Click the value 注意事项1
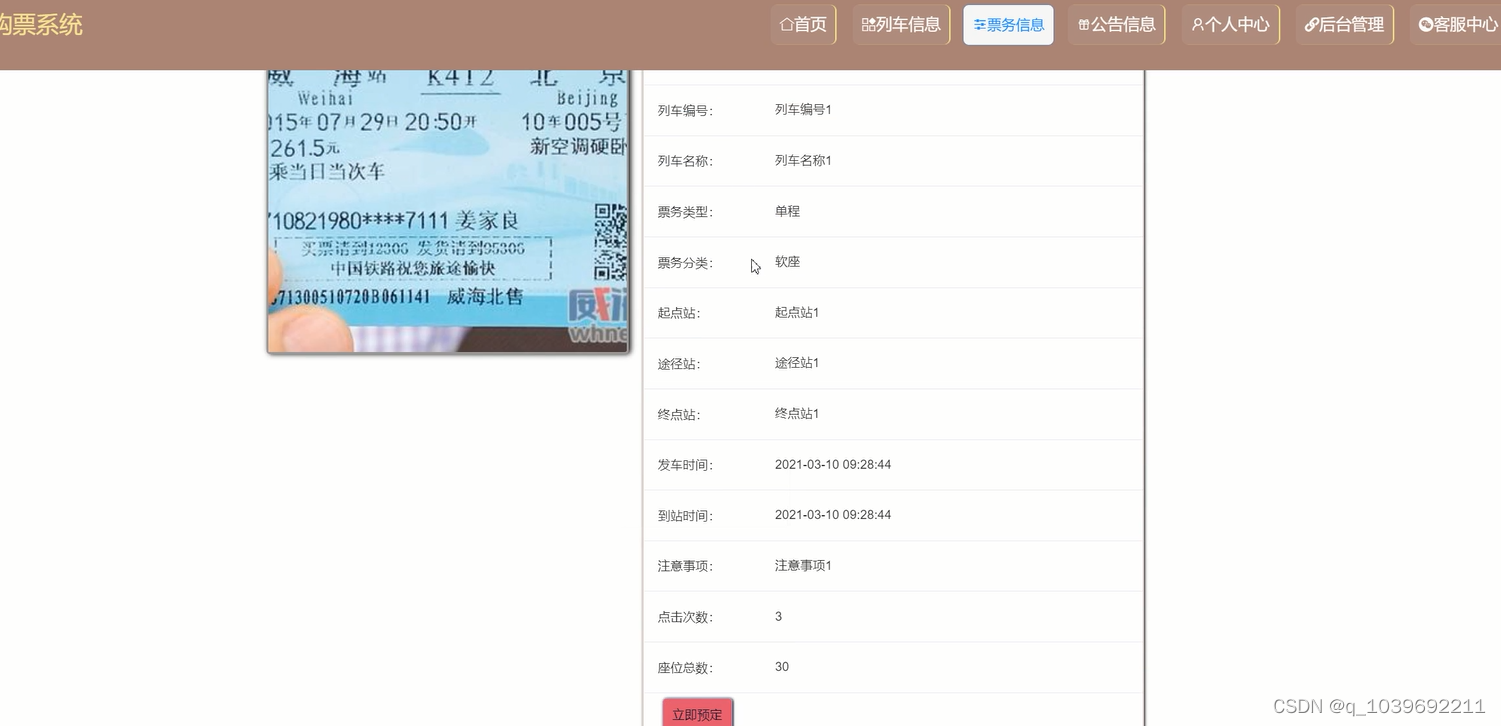The width and height of the screenshot is (1501, 726). click(x=803, y=566)
